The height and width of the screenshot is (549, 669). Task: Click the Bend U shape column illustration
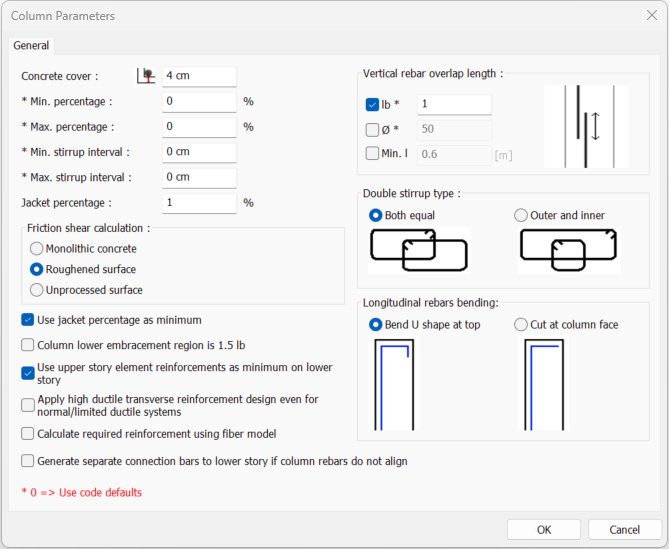click(393, 384)
